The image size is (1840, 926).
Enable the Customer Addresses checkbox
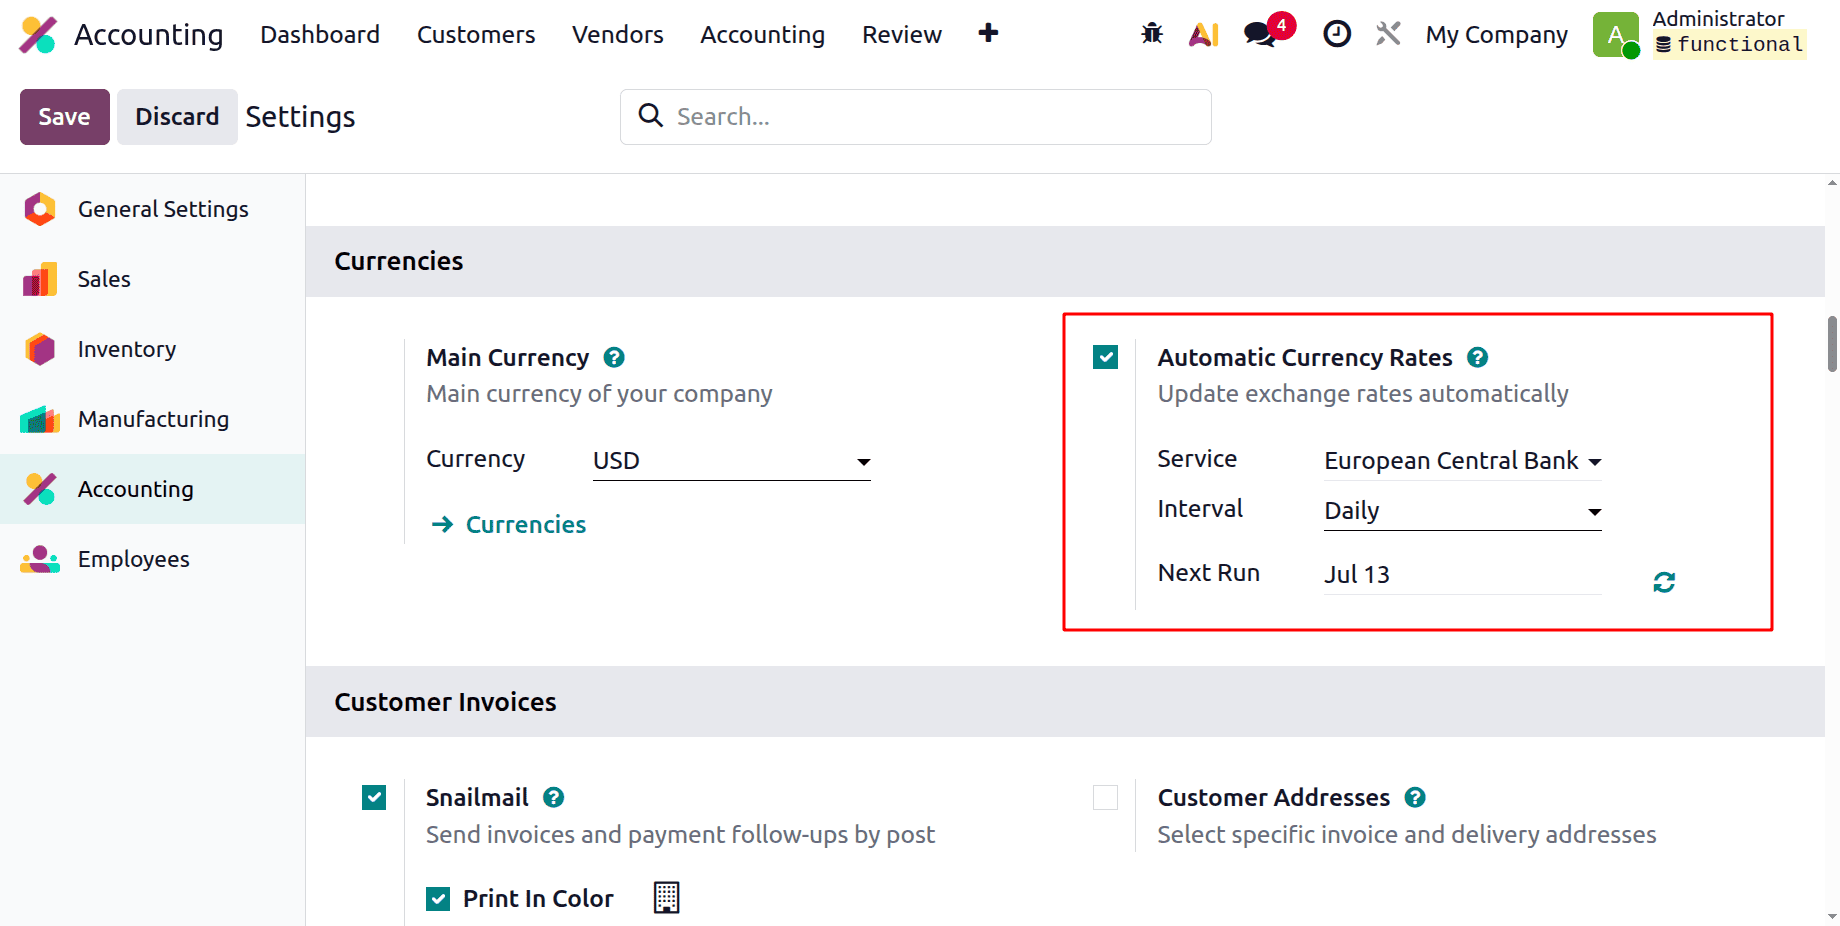[x=1105, y=797]
